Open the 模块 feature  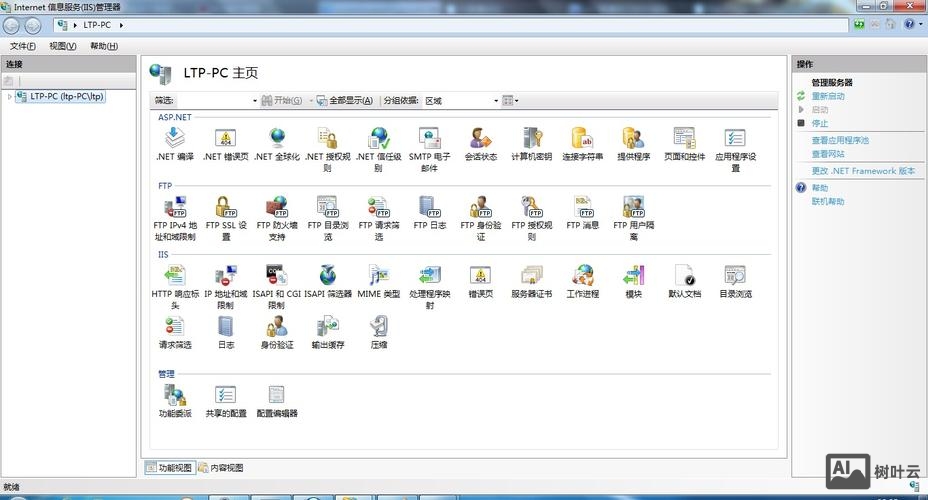(x=633, y=282)
